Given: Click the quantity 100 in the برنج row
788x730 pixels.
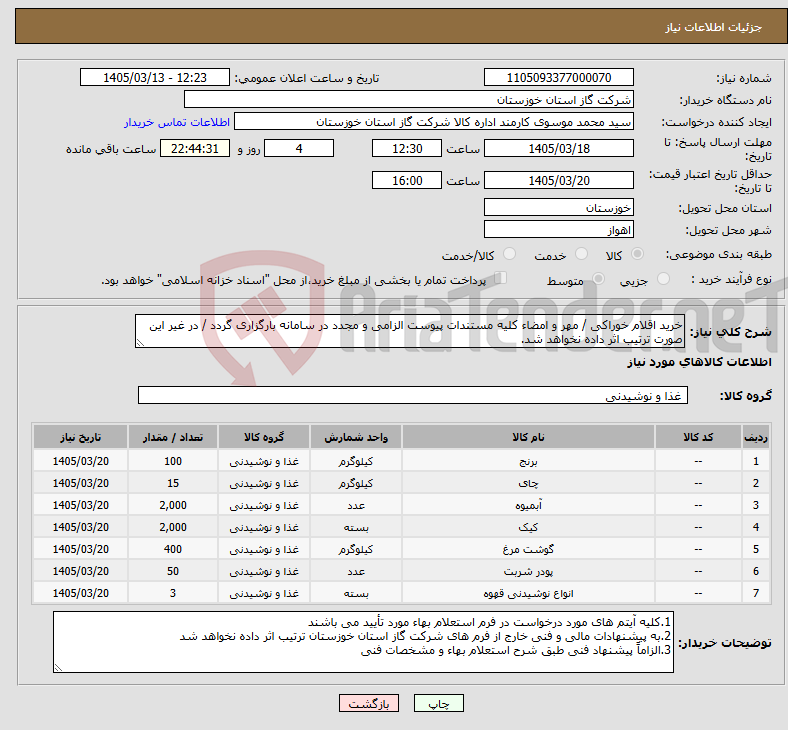Looking at the screenshot, I should 173,461.
